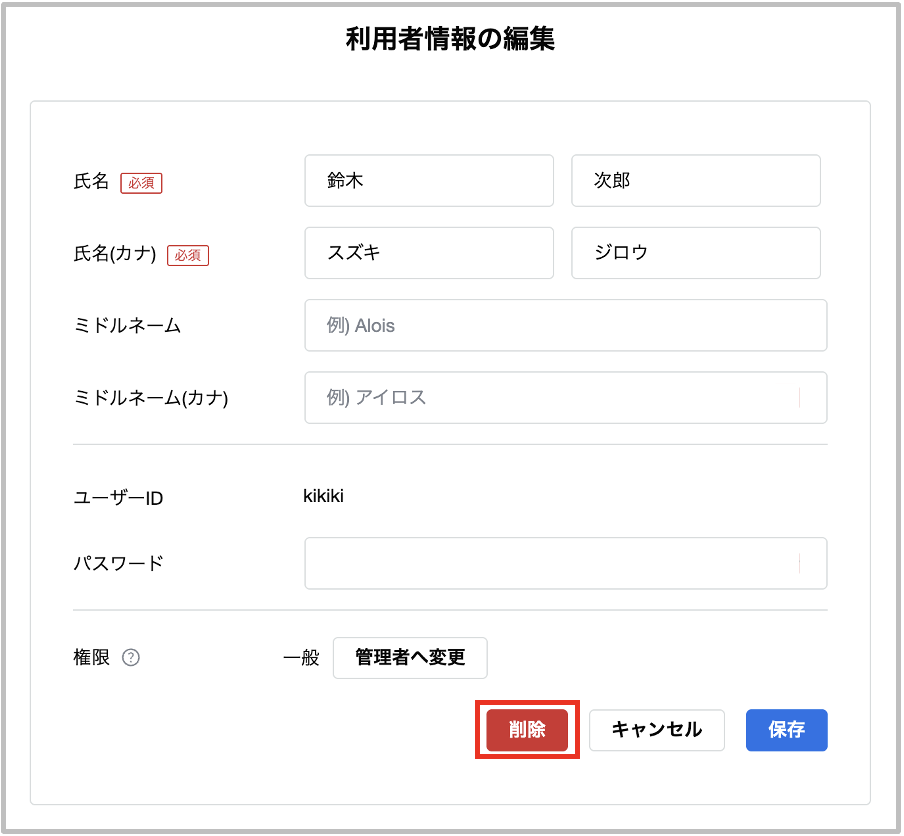Select the last name field showing 鈴木
The image size is (904, 836).
[429, 180]
